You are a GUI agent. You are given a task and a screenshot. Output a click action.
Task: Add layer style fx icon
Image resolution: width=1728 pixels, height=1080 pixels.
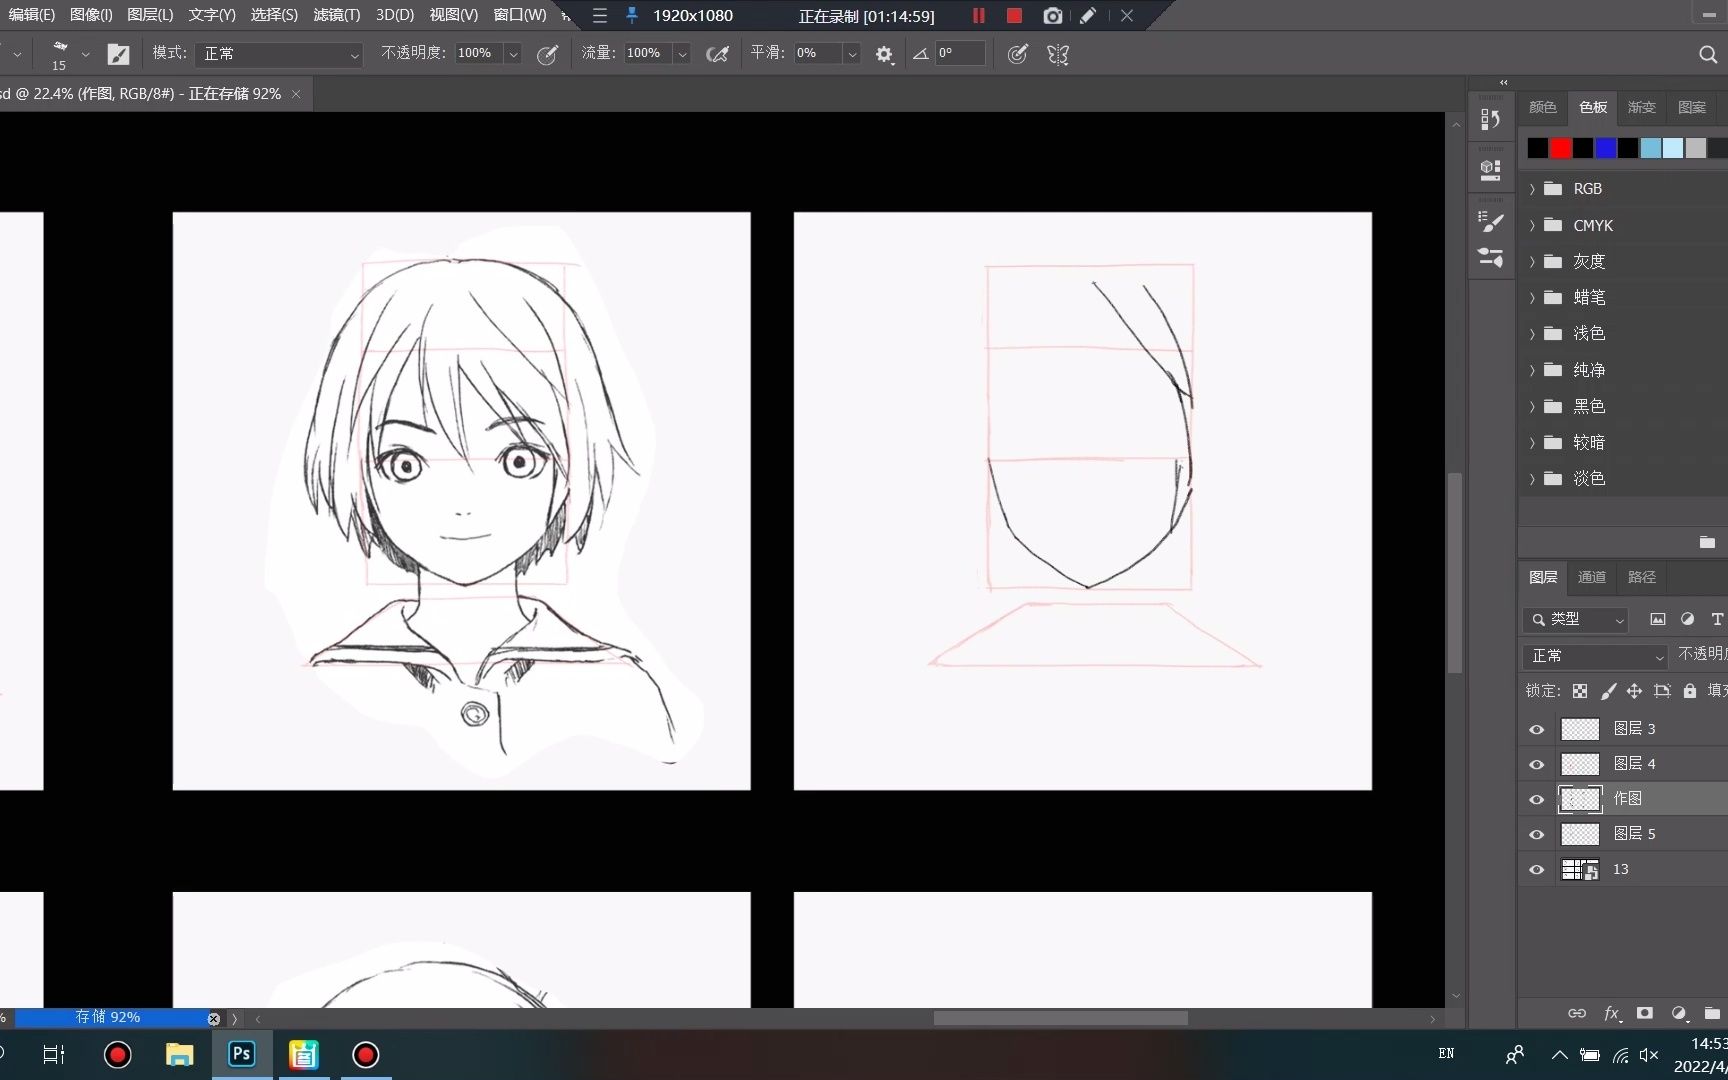coord(1611,1013)
